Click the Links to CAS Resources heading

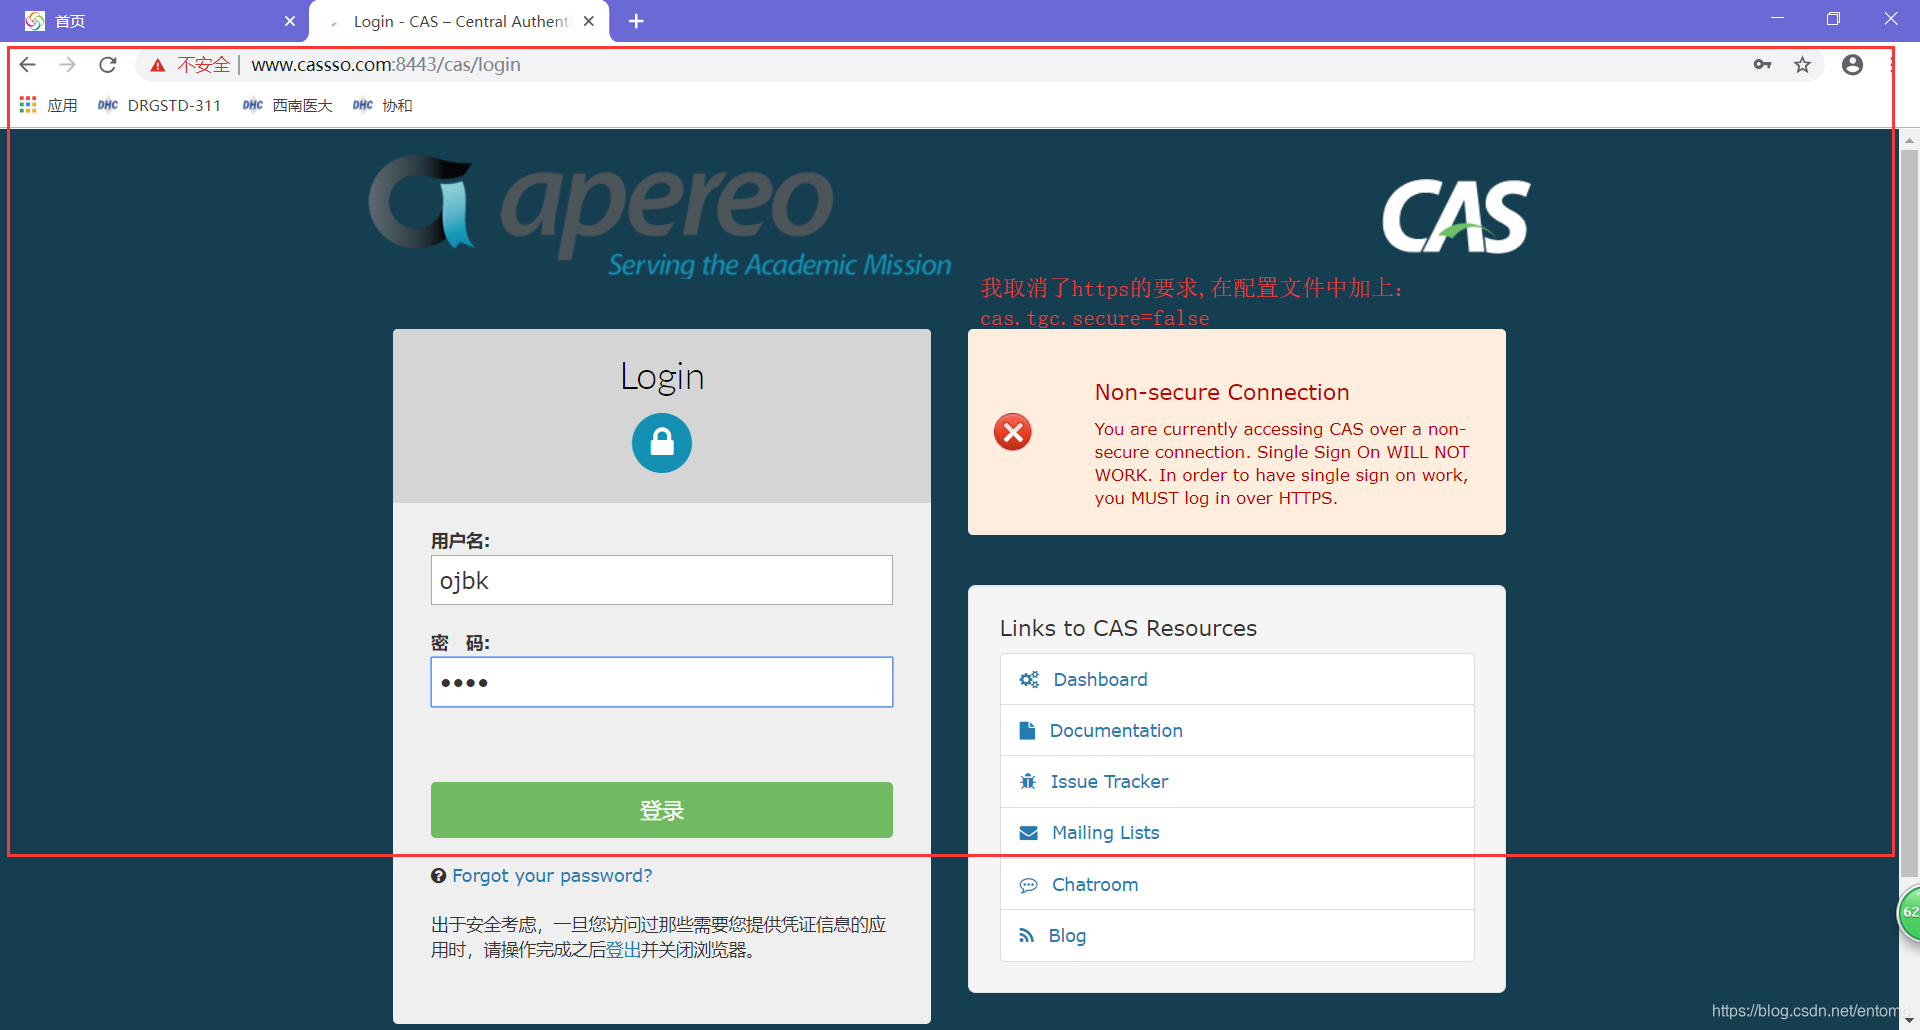tap(1128, 628)
